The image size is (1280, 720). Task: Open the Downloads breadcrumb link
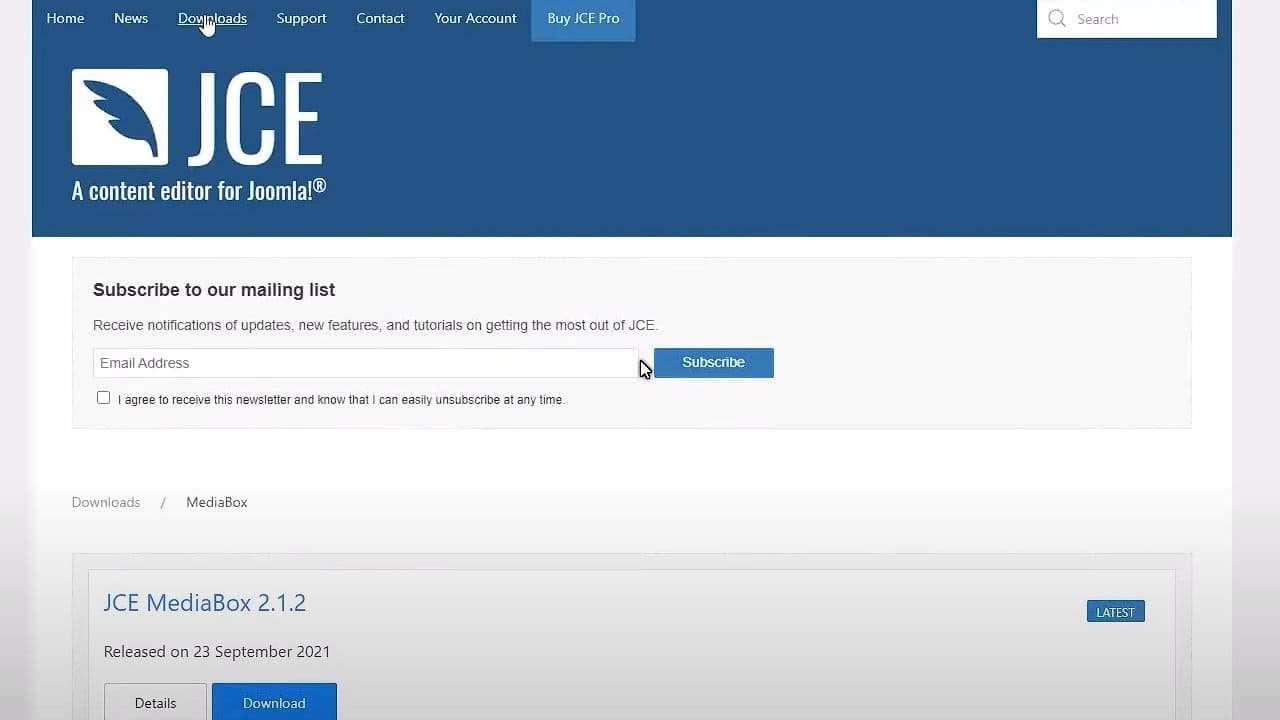[x=106, y=502]
